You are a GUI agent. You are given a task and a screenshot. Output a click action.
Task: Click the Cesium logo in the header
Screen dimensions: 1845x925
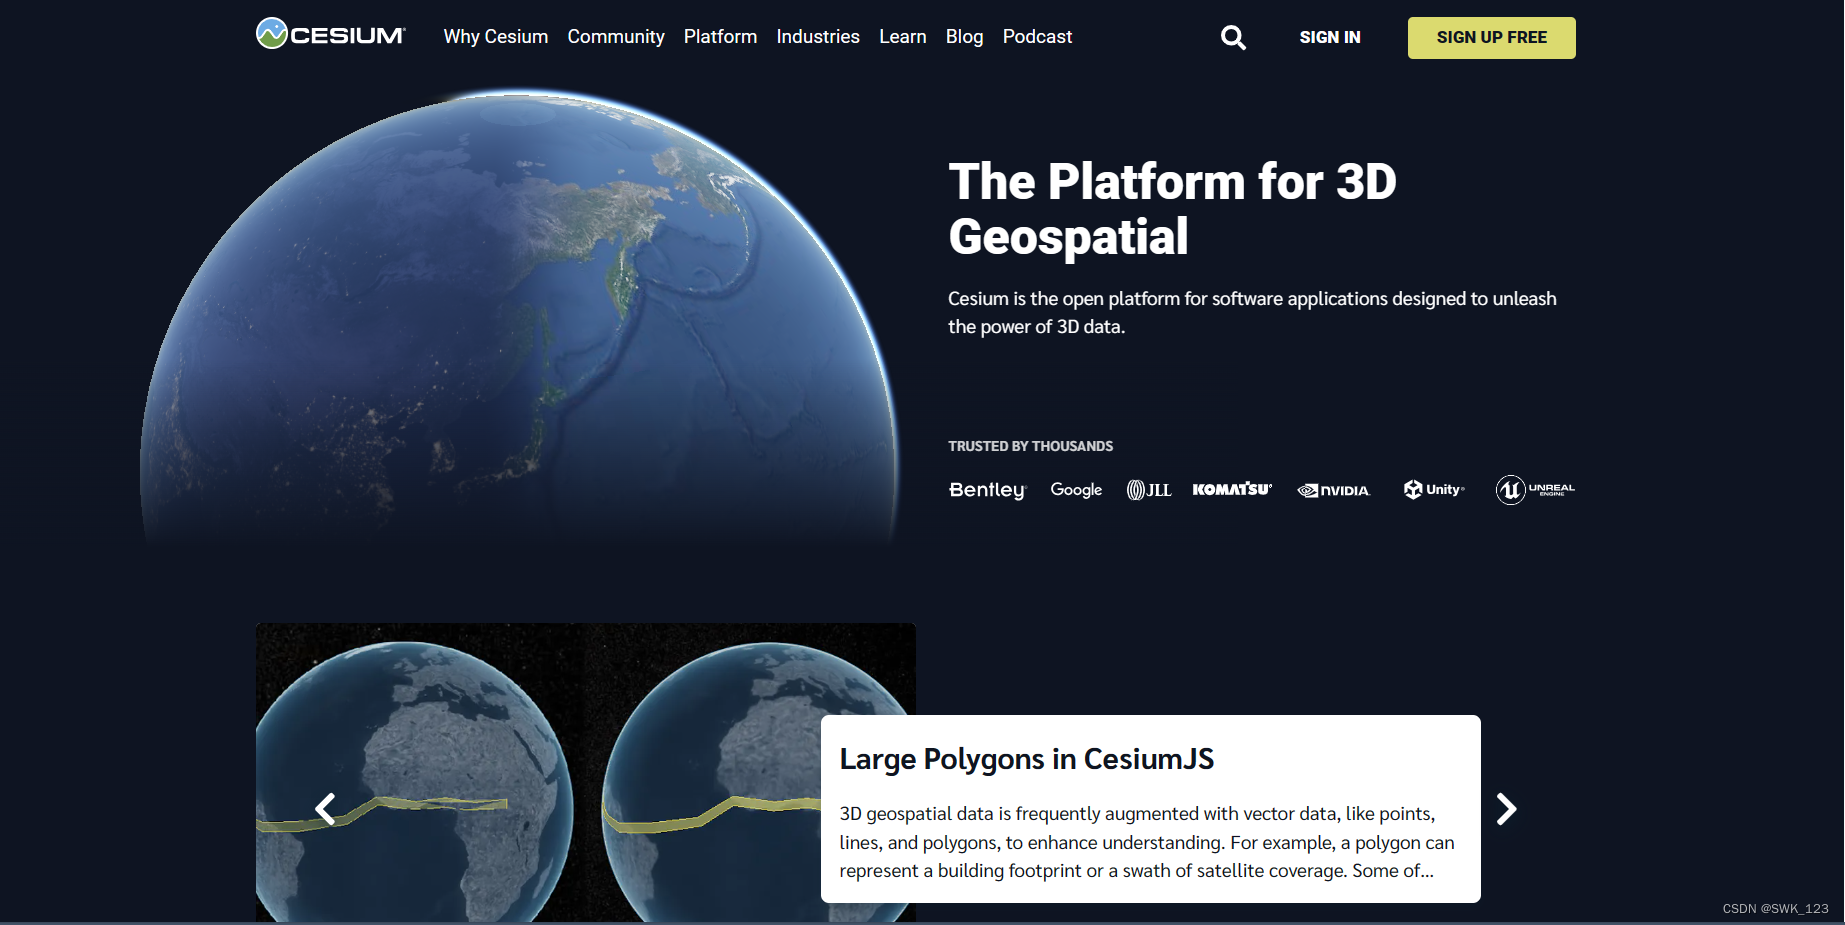[x=331, y=35]
